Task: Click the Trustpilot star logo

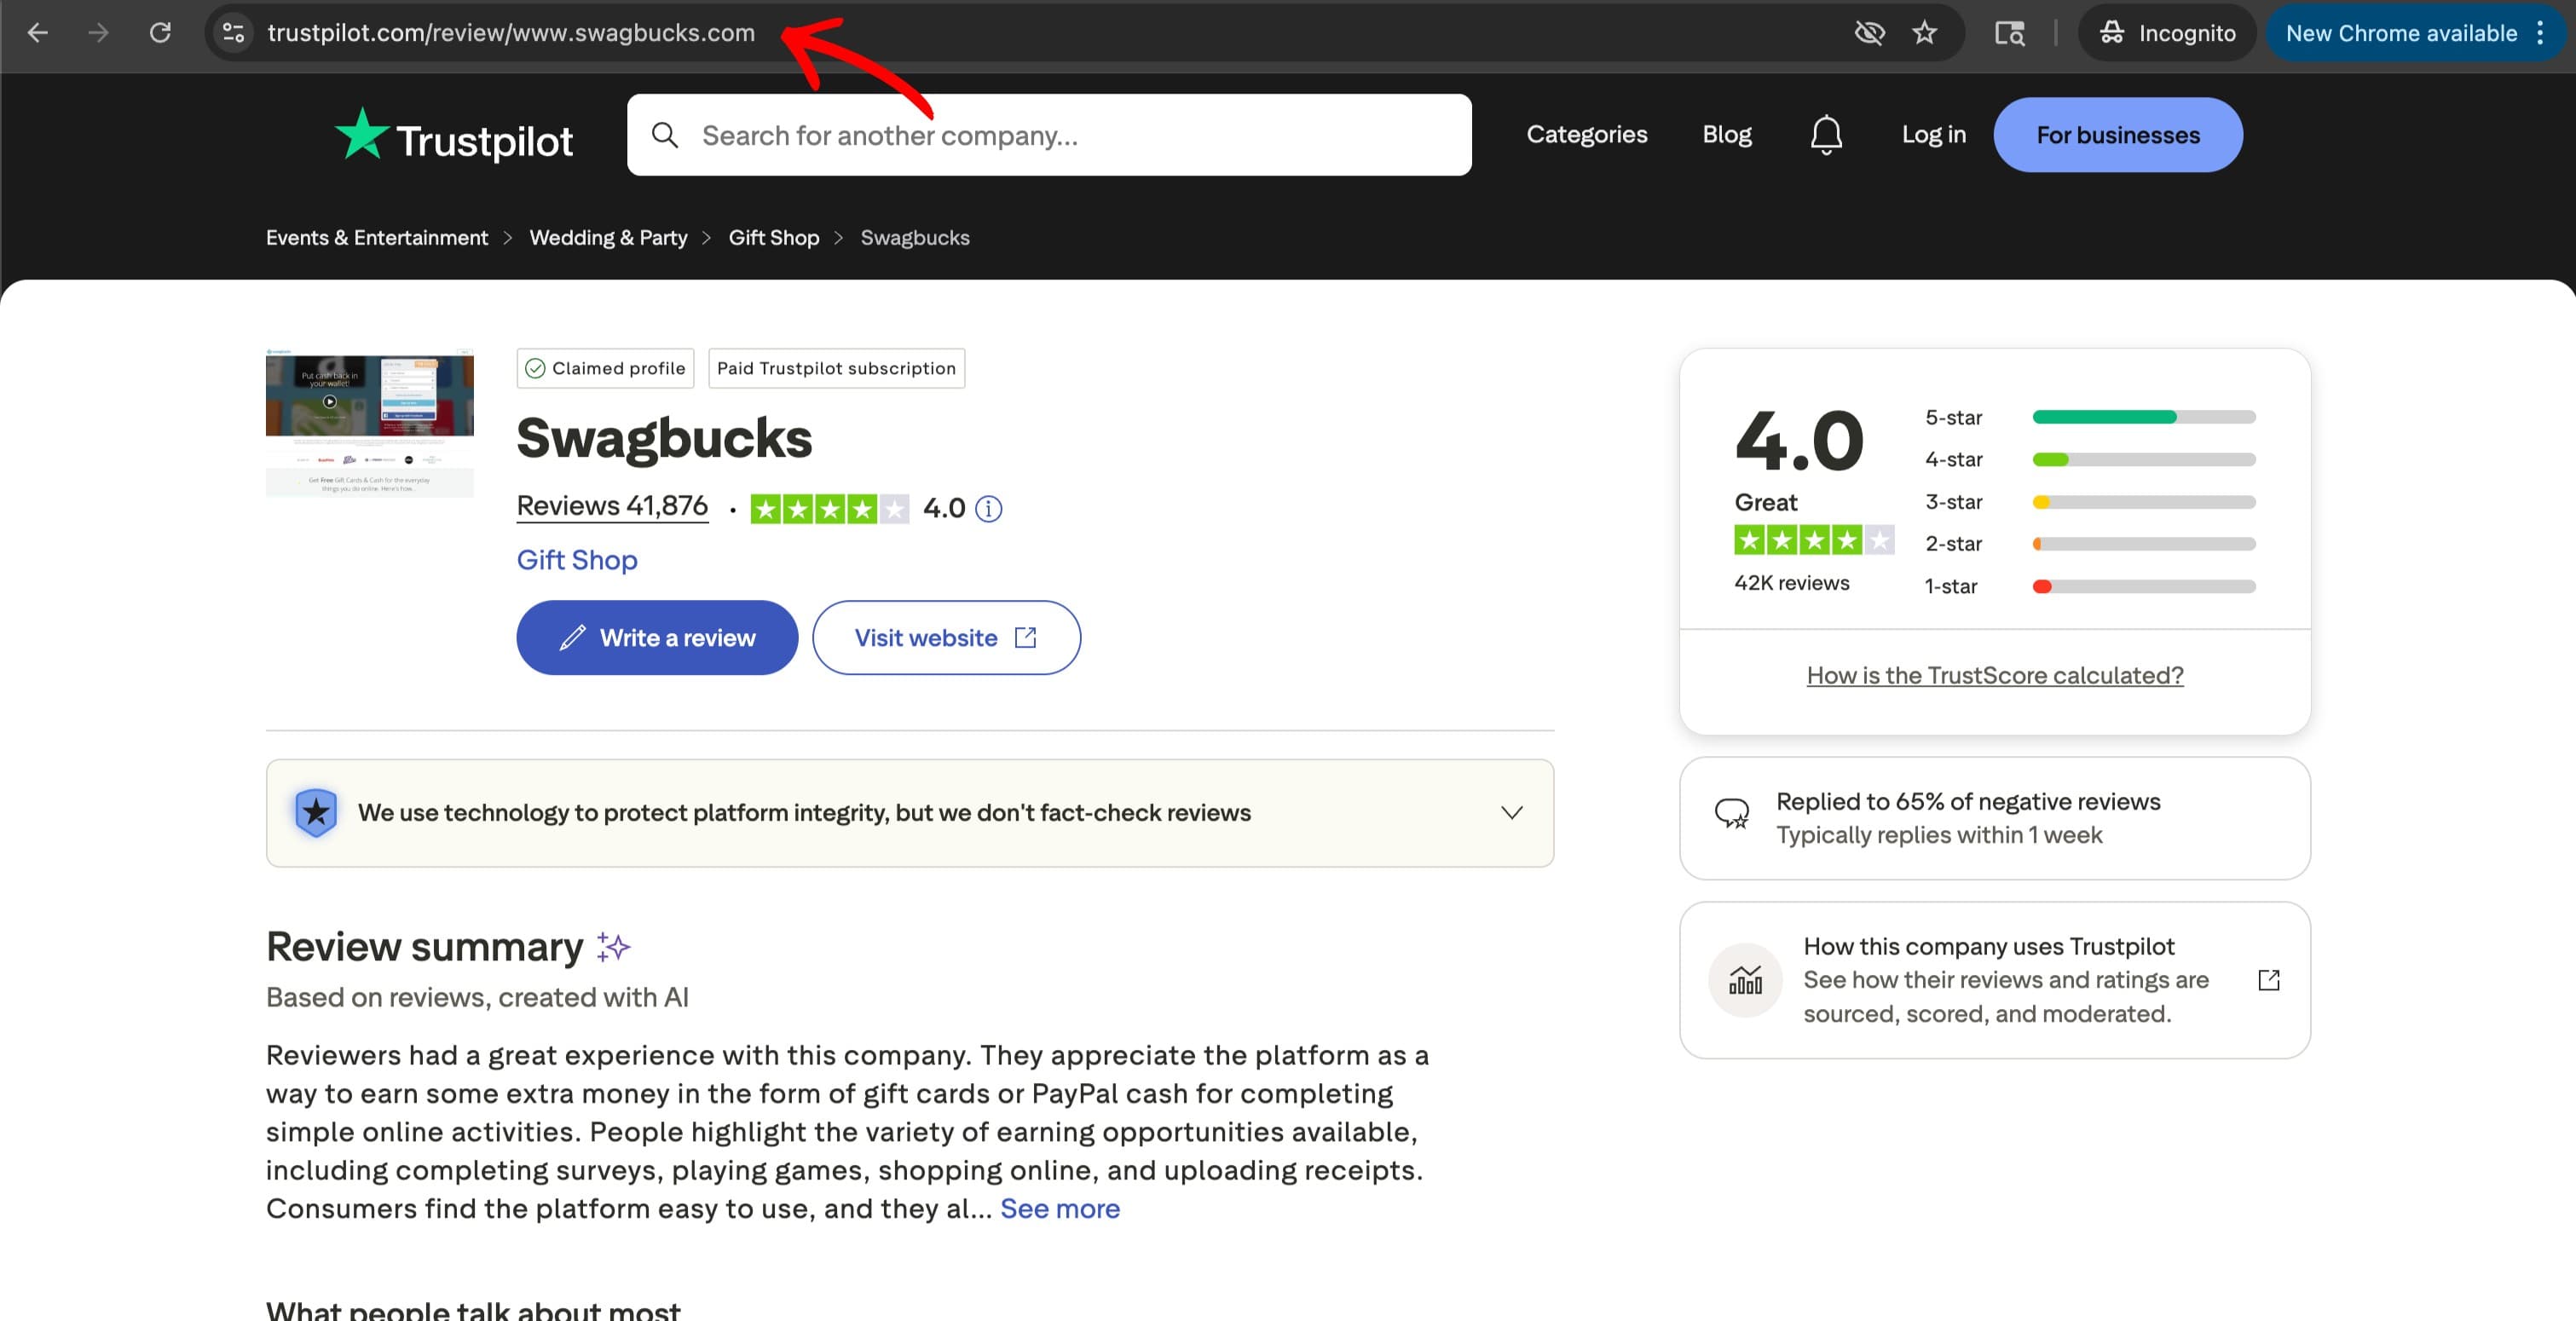Action: tap(362, 134)
